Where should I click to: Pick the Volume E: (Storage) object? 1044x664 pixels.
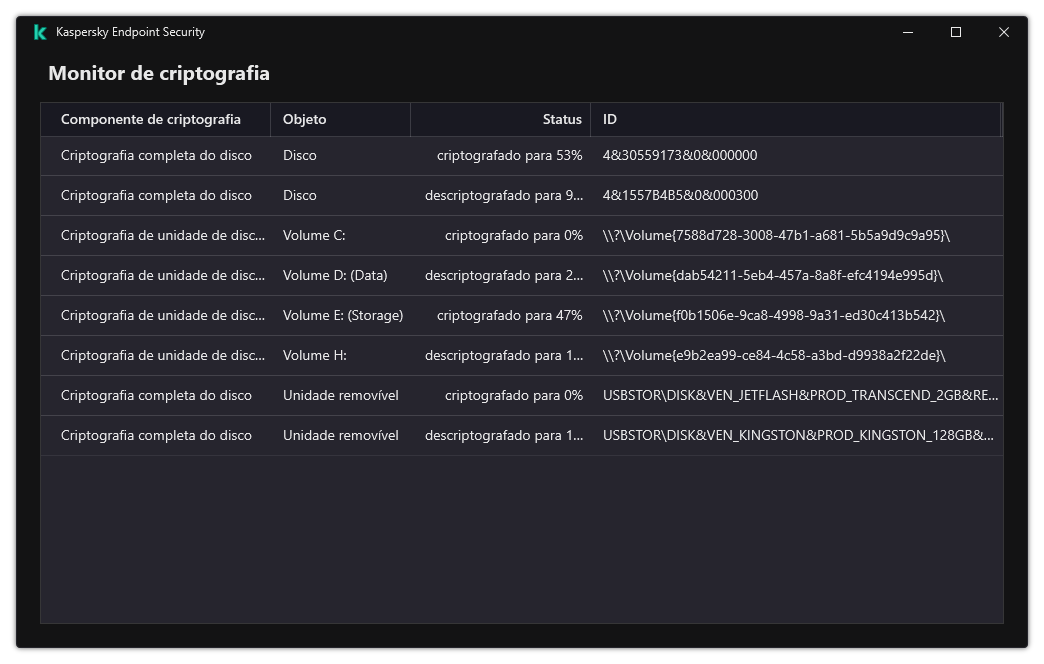(343, 315)
